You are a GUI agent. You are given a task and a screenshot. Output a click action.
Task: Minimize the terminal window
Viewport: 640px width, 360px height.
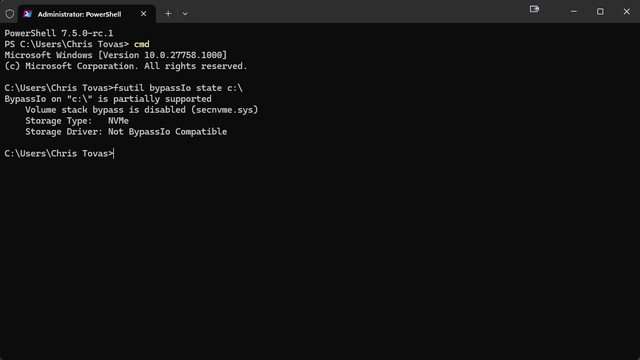(573, 11)
